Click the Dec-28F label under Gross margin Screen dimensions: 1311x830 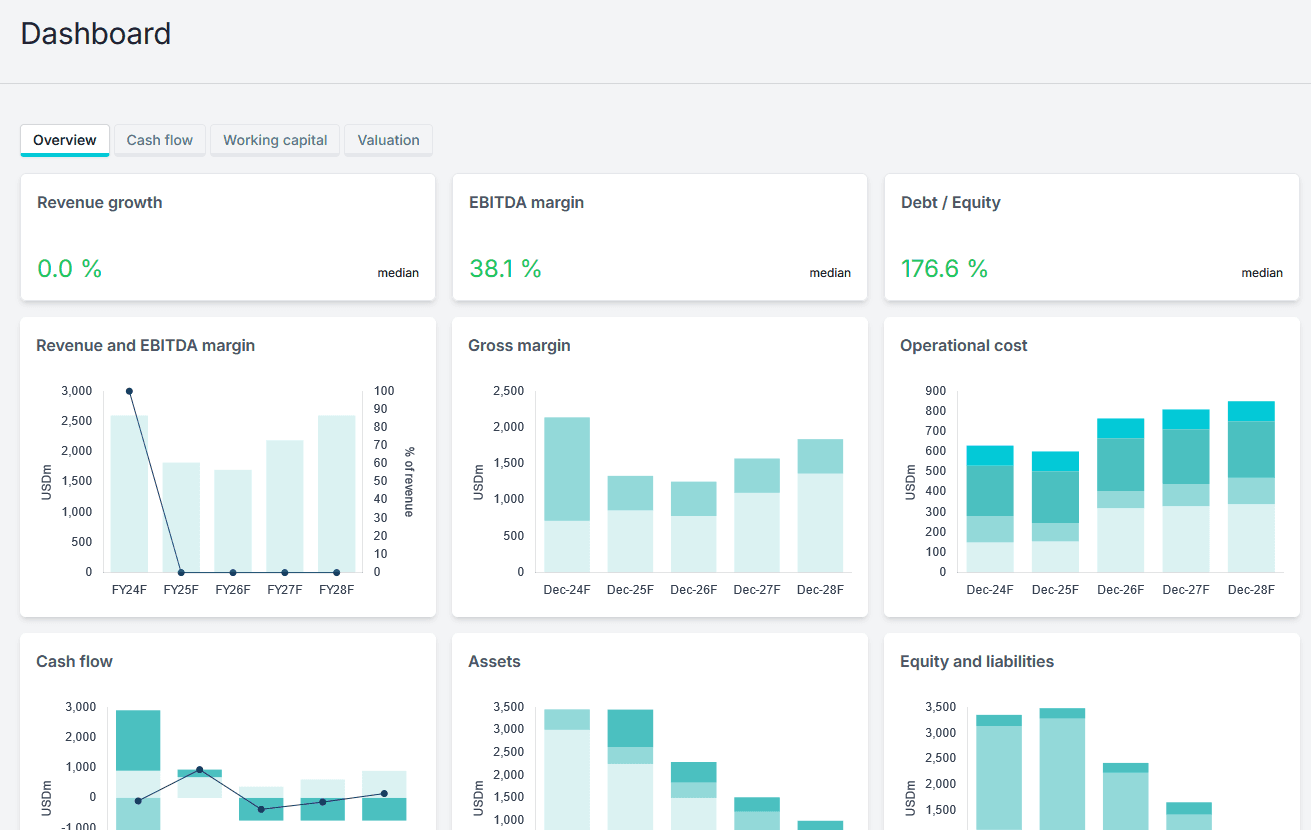tap(820, 590)
